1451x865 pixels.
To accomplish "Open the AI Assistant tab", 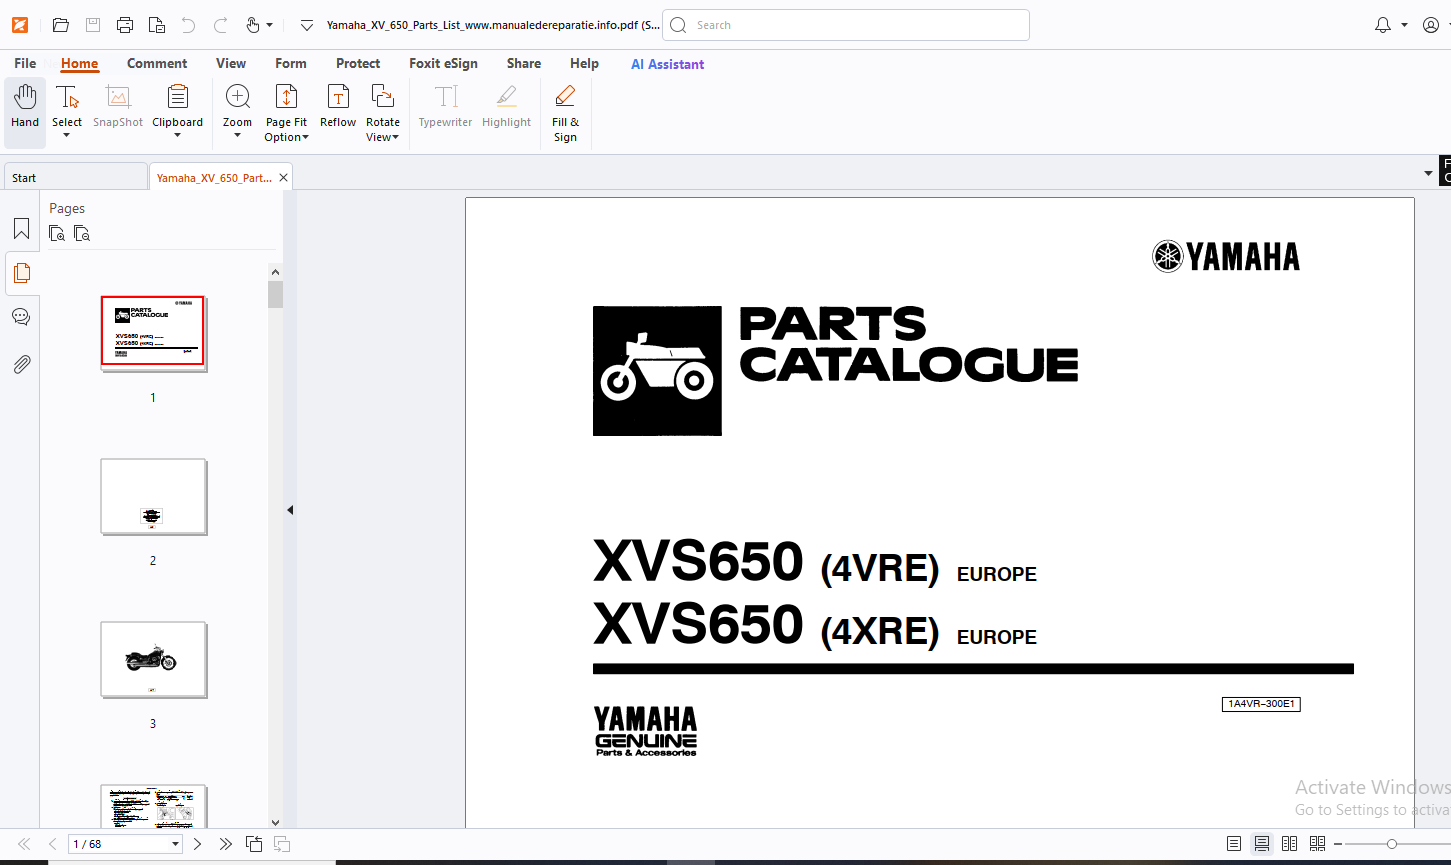I will click(x=667, y=64).
